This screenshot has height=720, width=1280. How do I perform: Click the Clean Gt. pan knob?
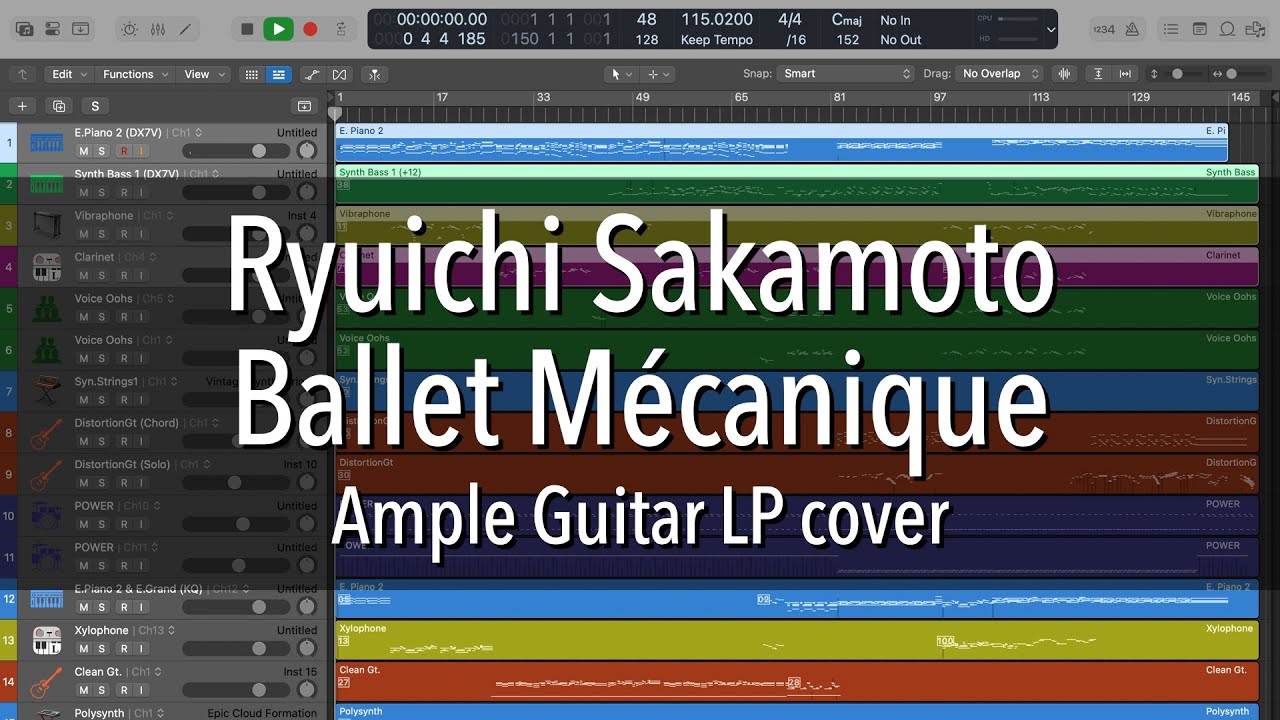(306, 690)
